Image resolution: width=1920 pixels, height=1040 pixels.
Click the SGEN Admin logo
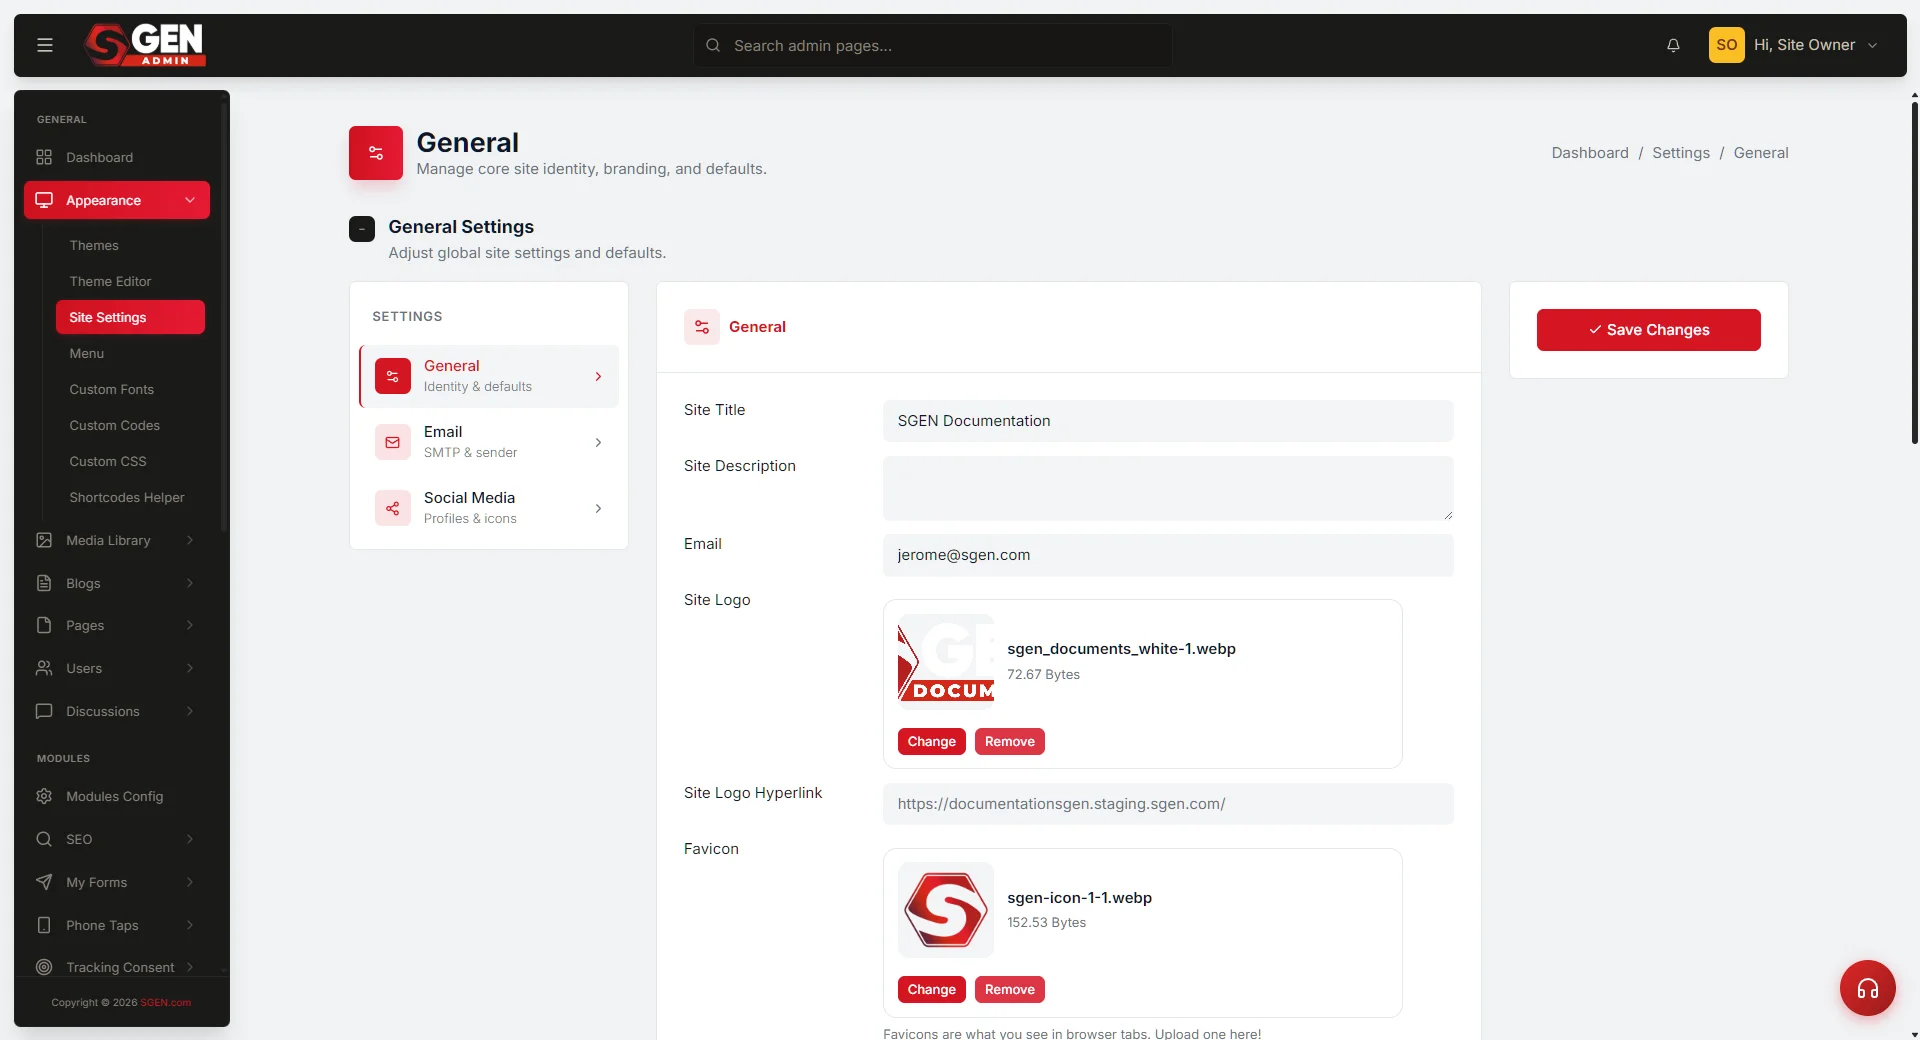pos(145,45)
